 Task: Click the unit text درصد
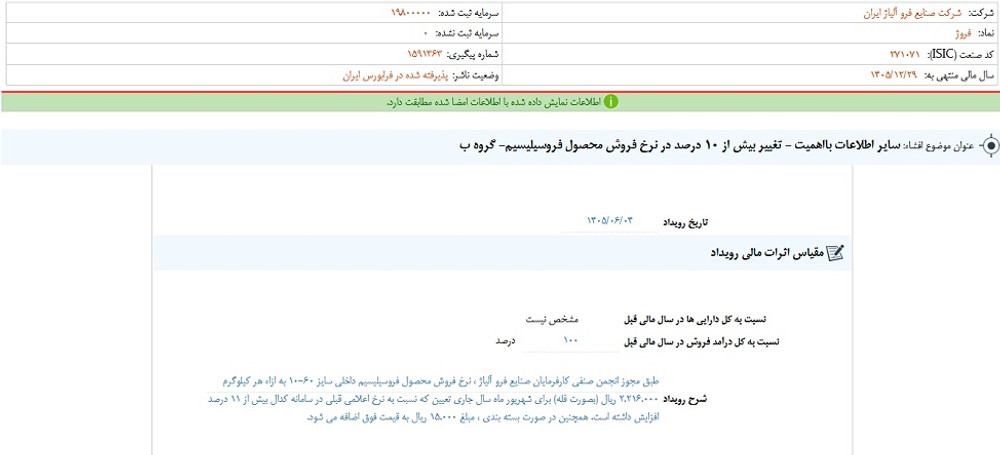506,341
